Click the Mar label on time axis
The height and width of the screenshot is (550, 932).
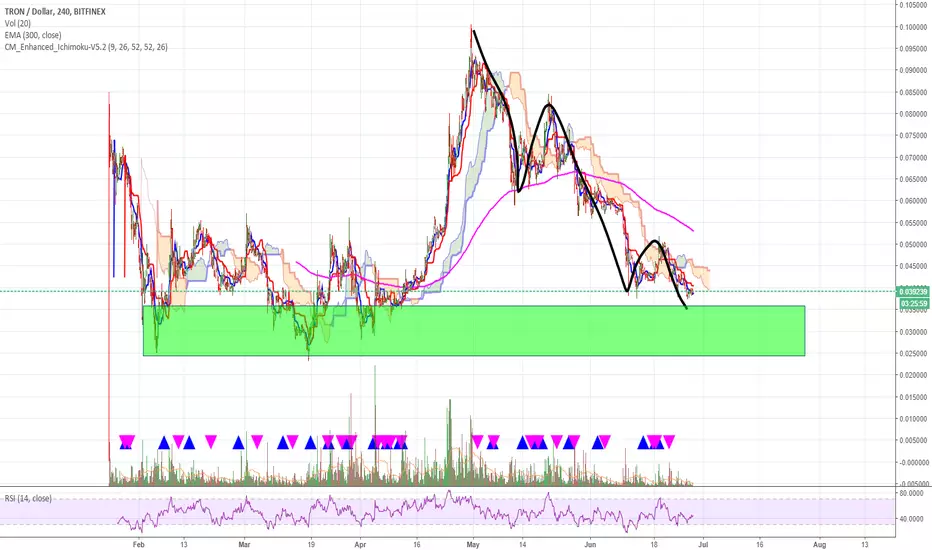point(244,544)
